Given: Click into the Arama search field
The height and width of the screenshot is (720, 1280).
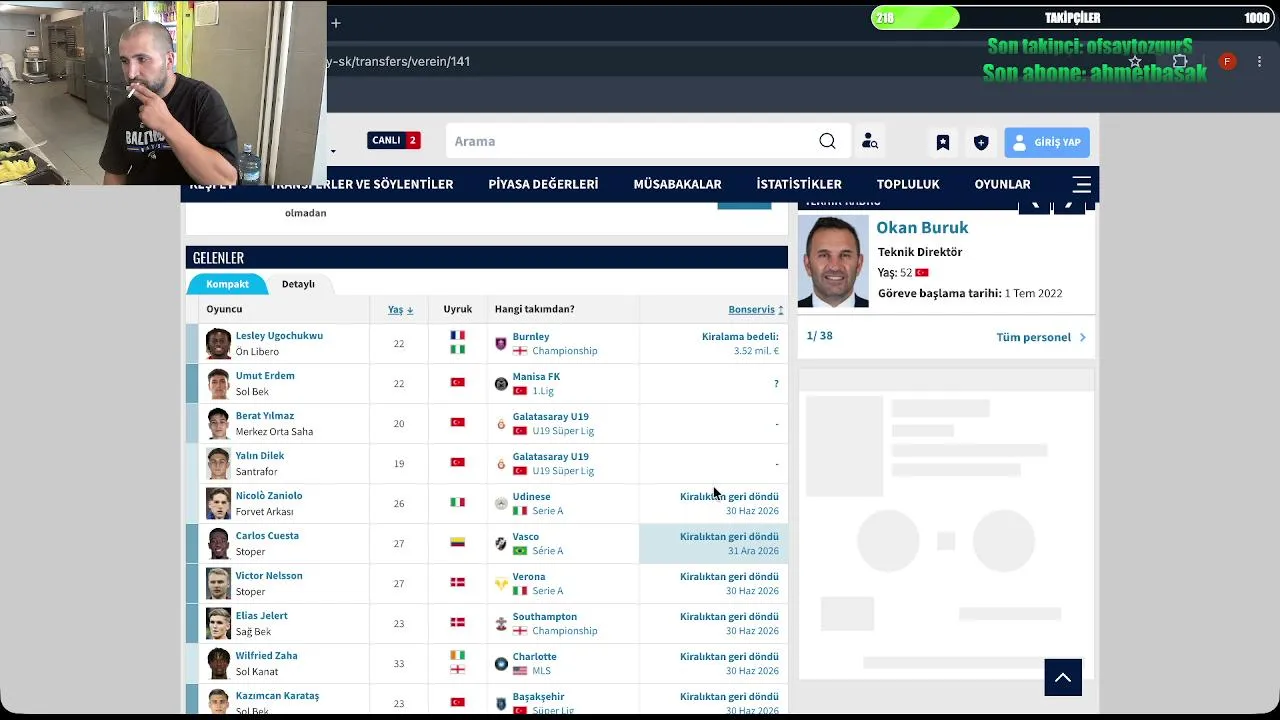Looking at the screenshot, I should (x=630, y=141).
